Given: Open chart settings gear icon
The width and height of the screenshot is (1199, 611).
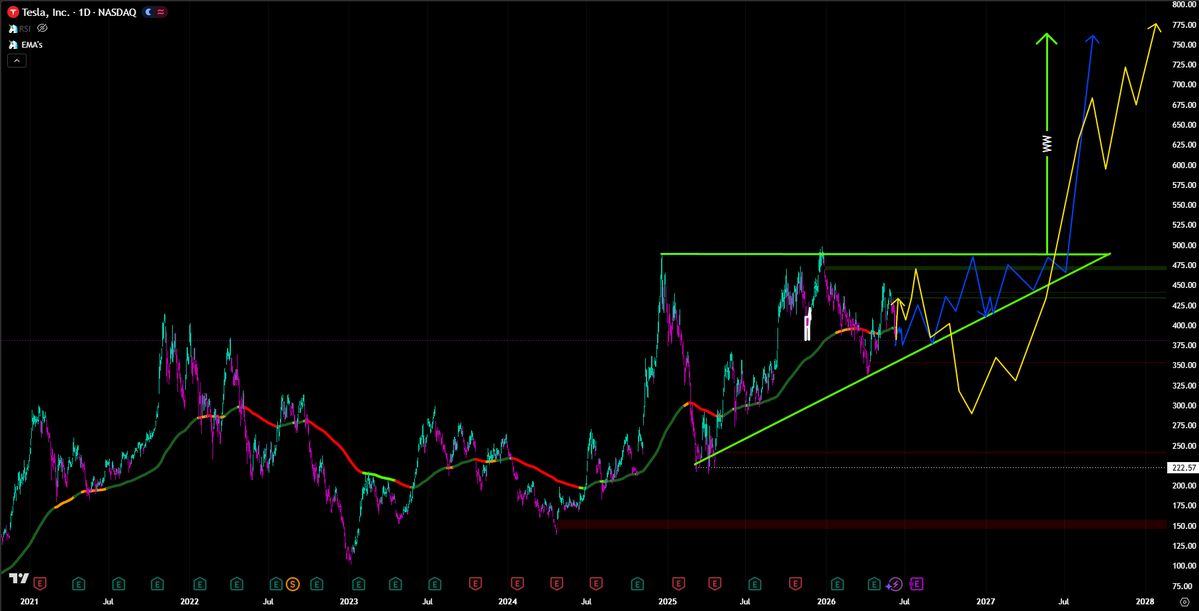Looking at the screenshot, I should point(1184,602).
